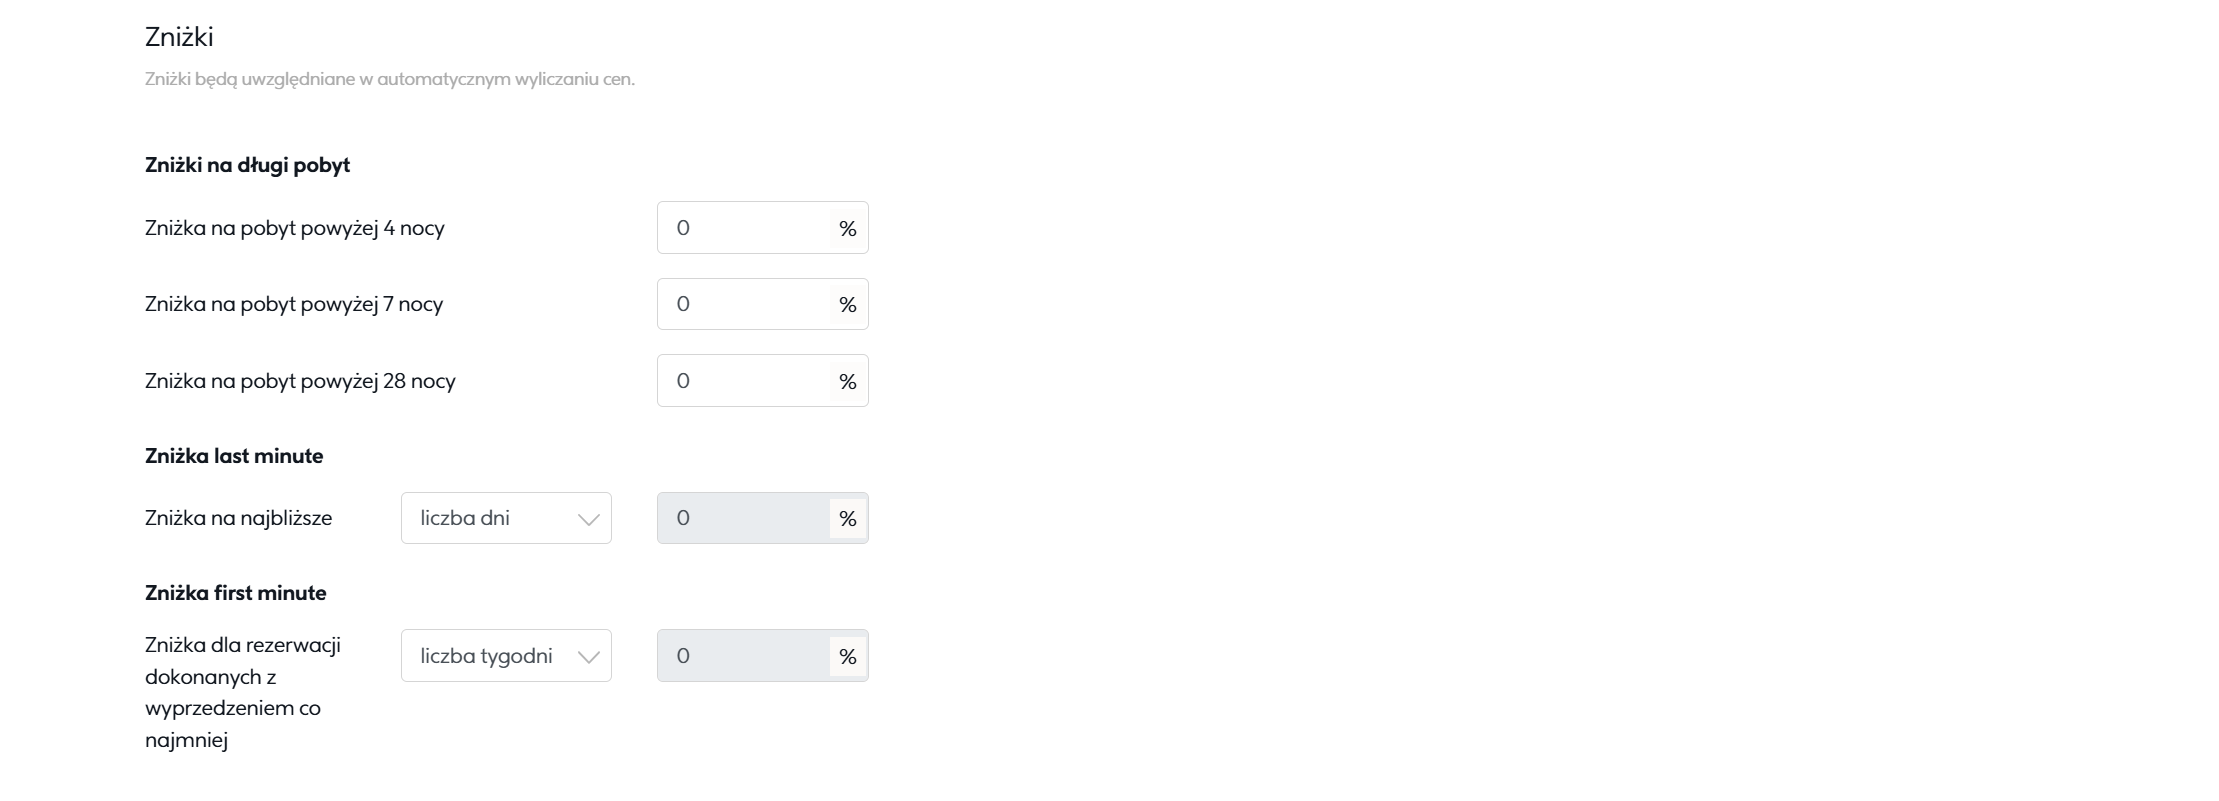This screenshot has height=801, width=2219.
Task: Expand the "liczba tygodni" dropdown
Action: click(506, 656)
